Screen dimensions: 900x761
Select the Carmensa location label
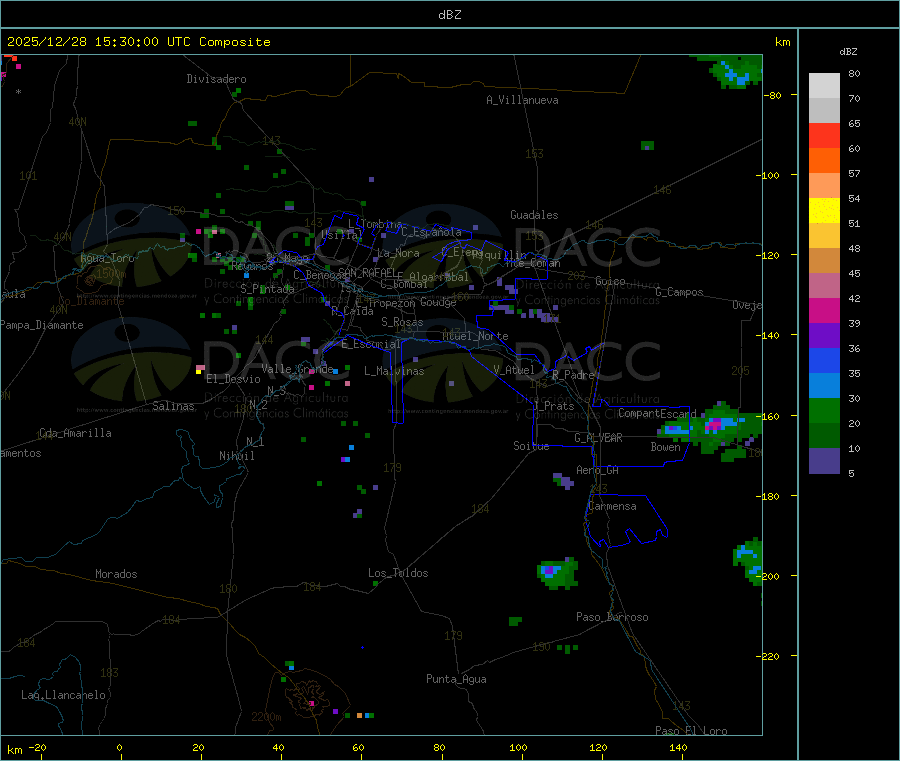click(x=612, y=506)
